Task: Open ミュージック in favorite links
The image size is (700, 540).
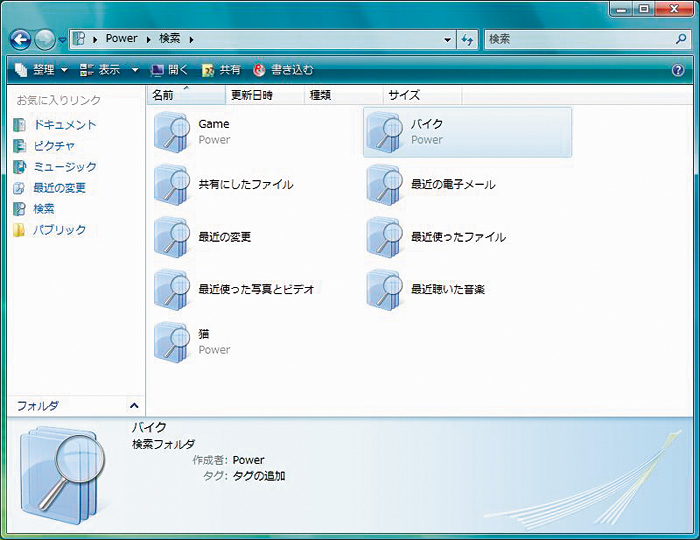Action: [64, 167]
